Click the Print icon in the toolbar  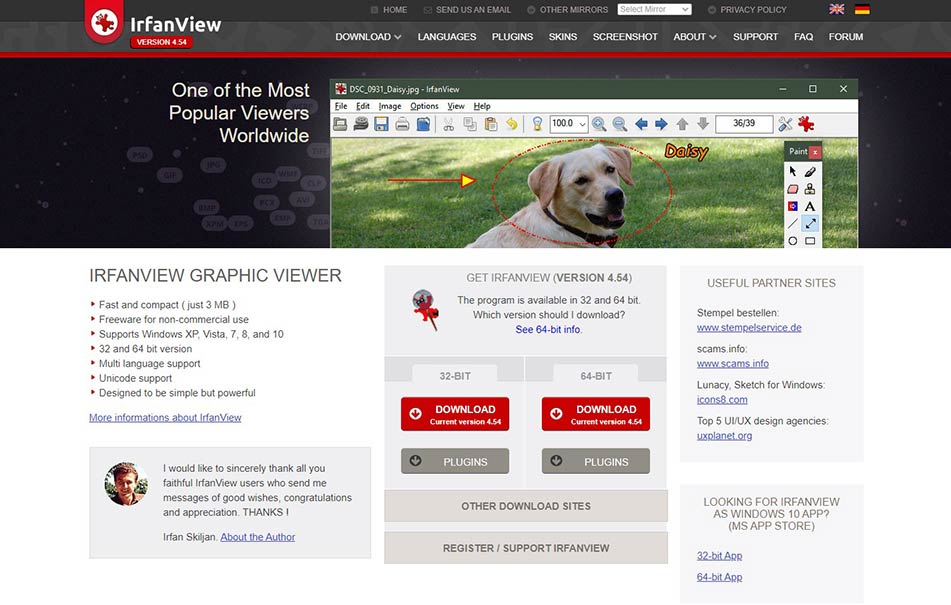click(x=402, y=124)
